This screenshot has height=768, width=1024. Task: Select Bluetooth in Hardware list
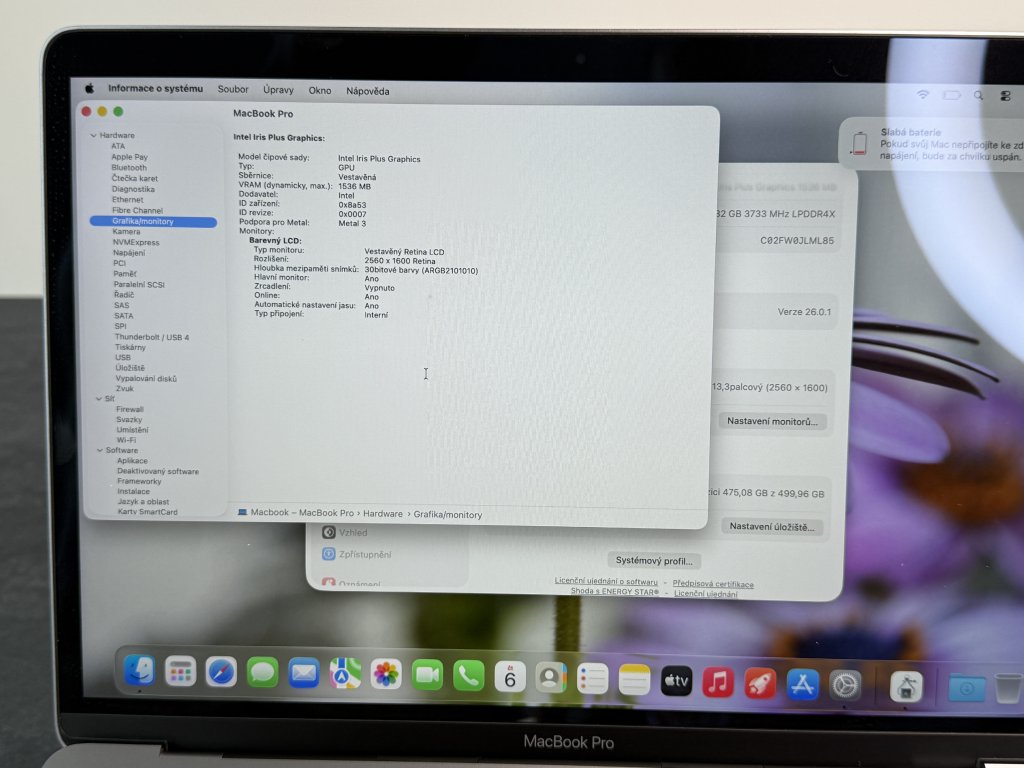pos(129,167)
